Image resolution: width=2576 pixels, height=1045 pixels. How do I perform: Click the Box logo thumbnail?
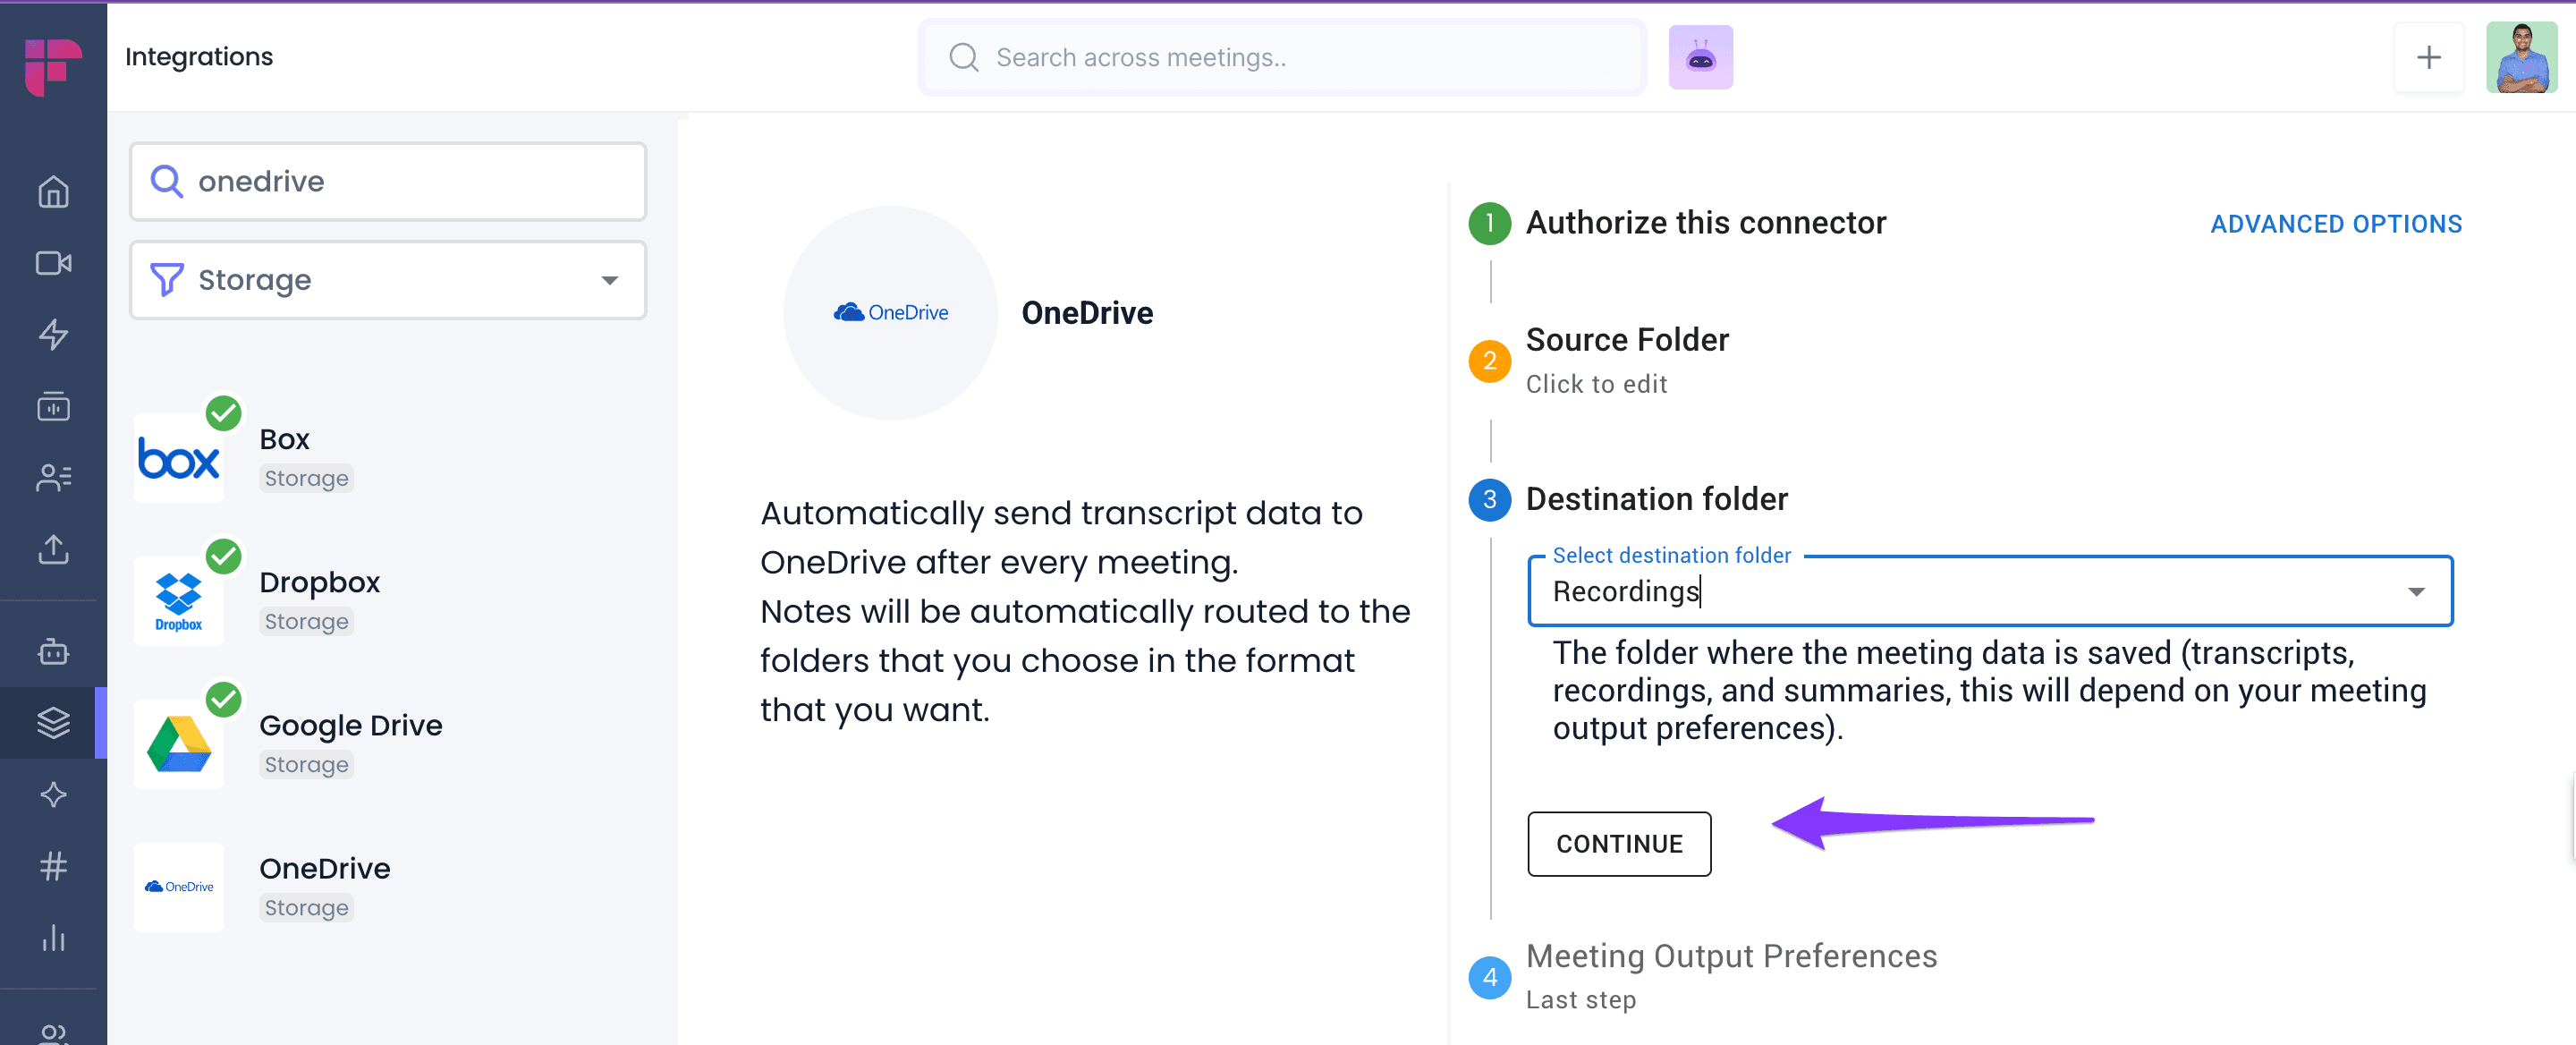pyautogui.click(x=179, y=459)
